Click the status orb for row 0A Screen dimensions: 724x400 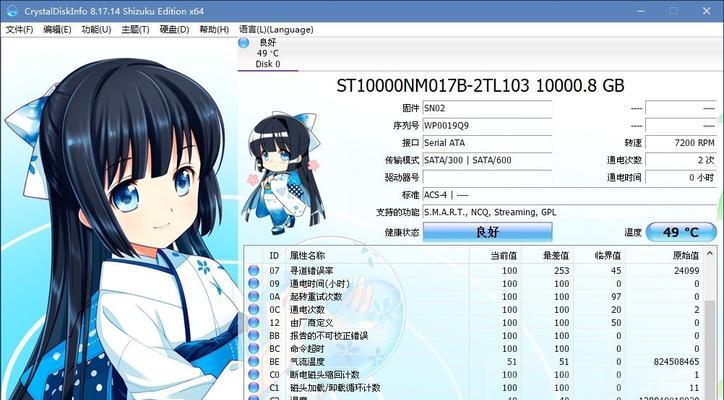253,297
